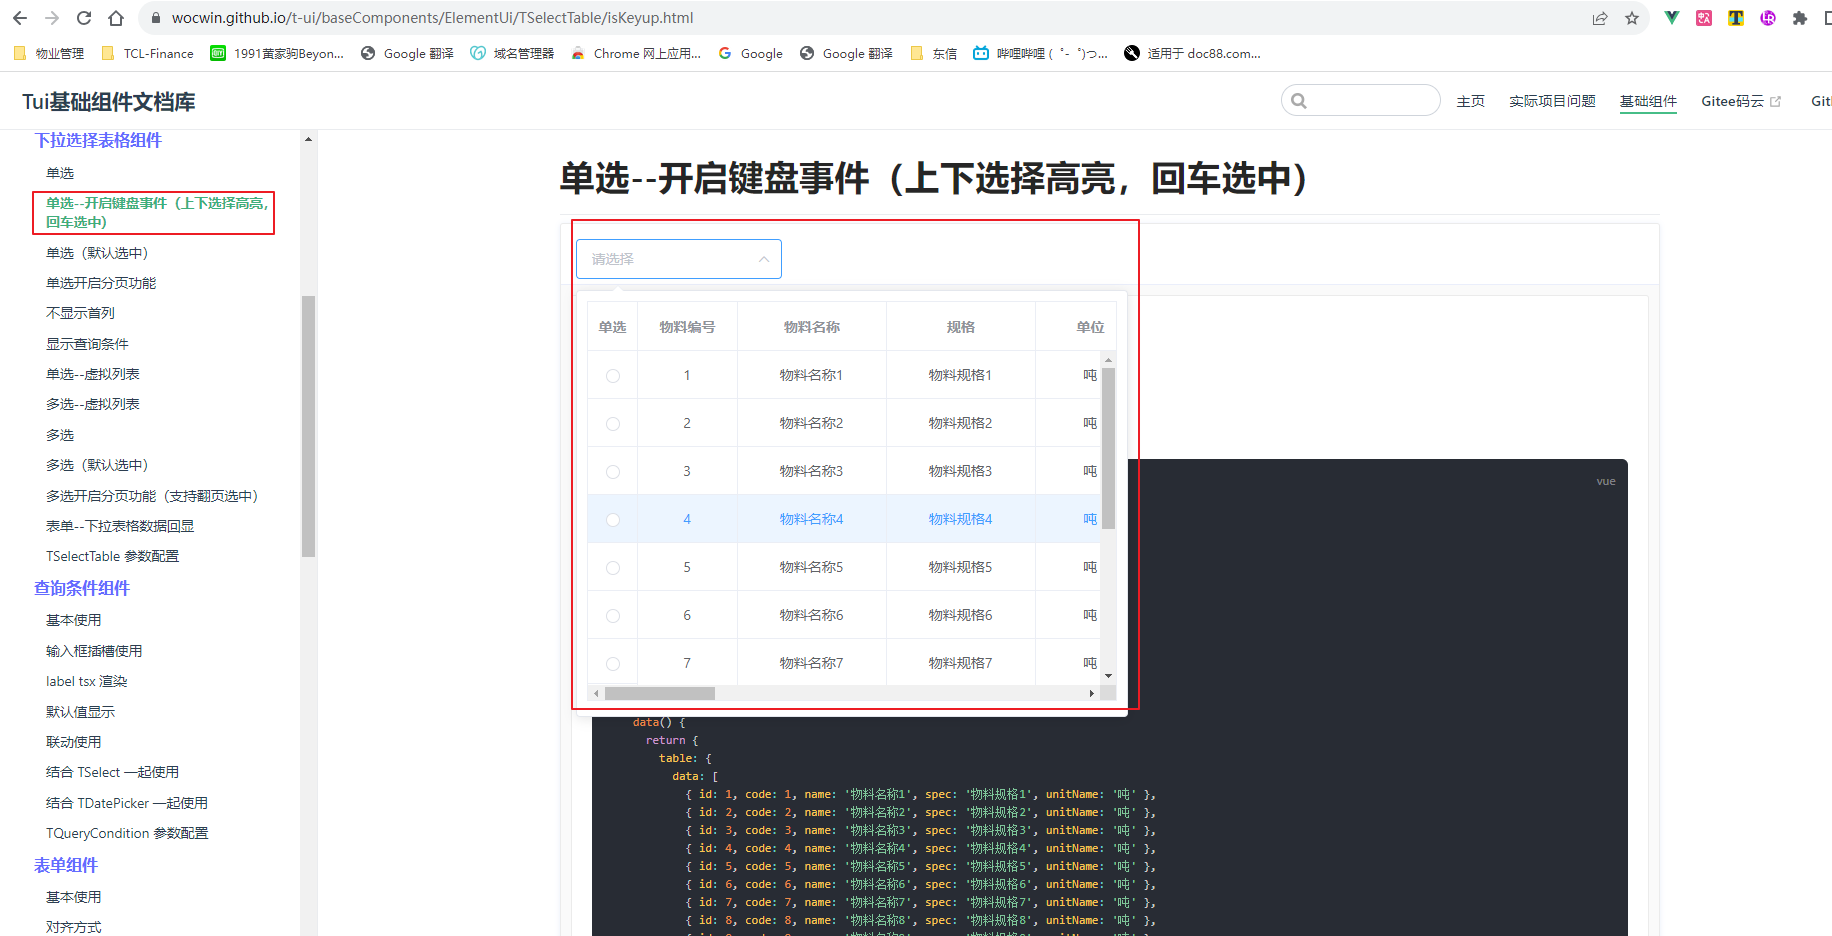The image size is (1832, 936).
Task: Select radio button for row 物料名称2
Action: point(613,424)
